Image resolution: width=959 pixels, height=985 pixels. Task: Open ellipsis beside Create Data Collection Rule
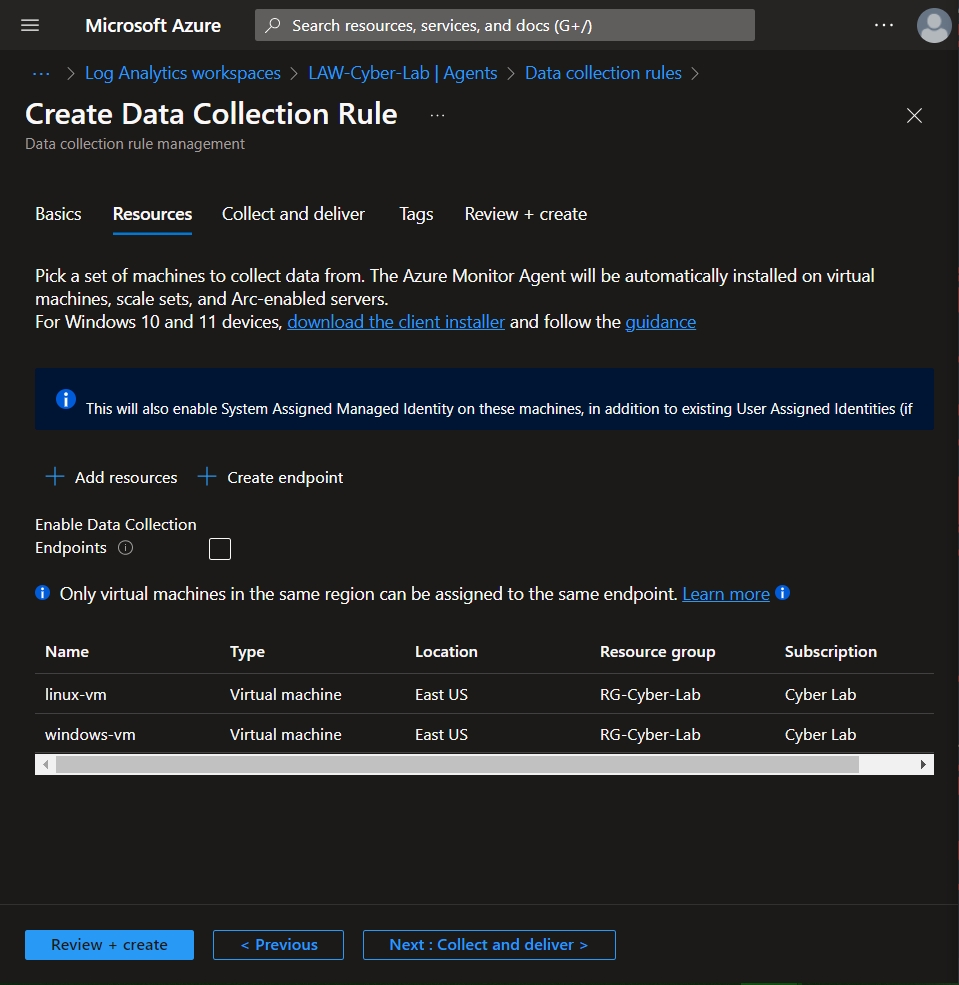pyautogui.click(x=437, y=116)
